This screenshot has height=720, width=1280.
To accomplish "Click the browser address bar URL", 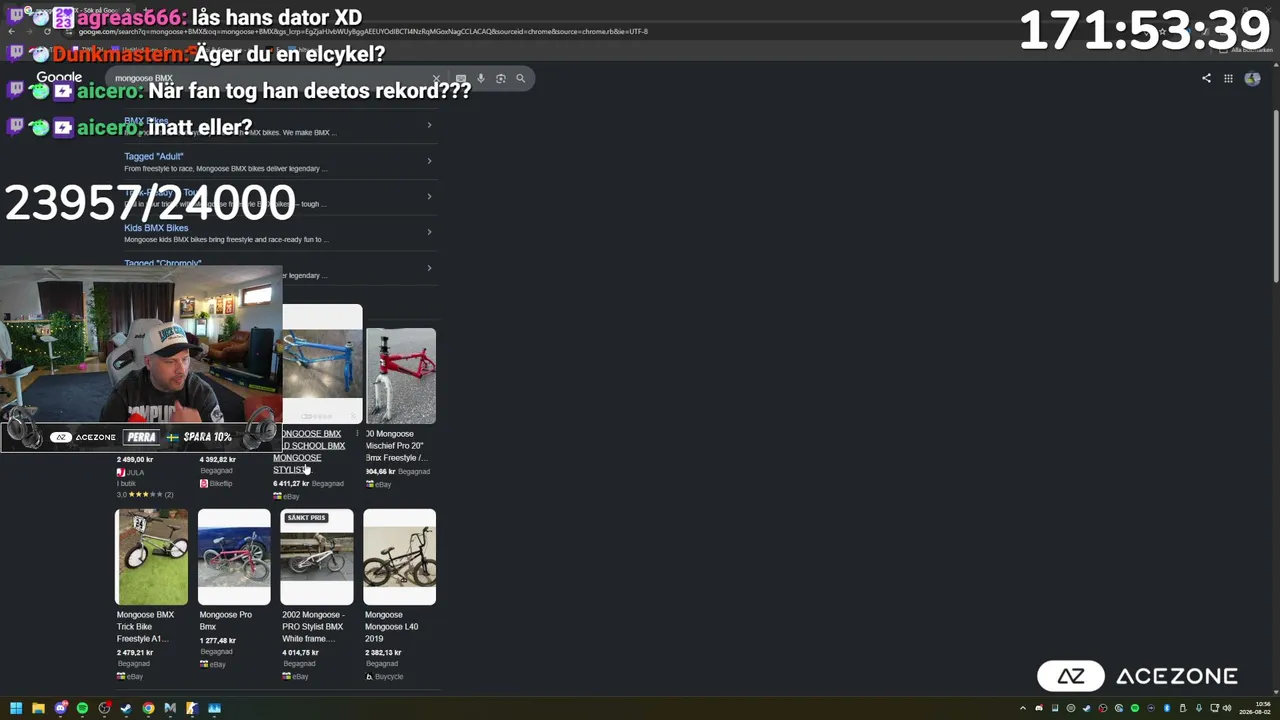I will [363, 32].
